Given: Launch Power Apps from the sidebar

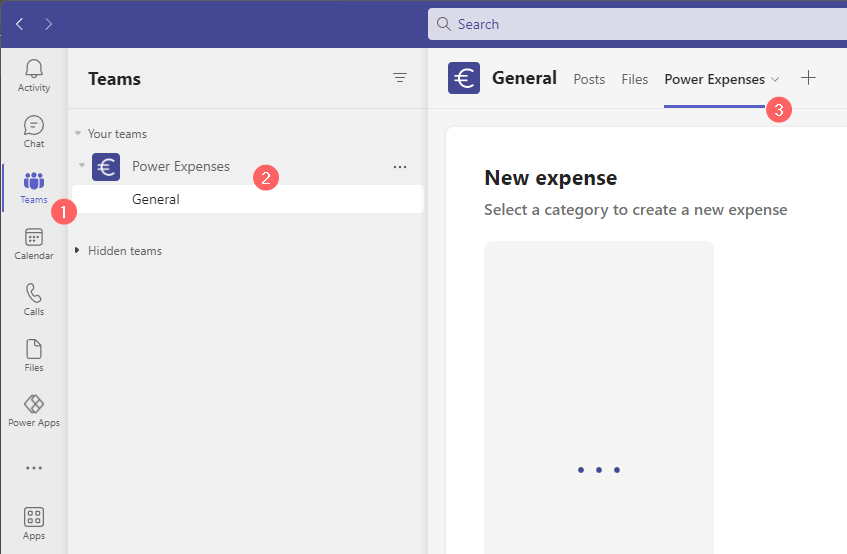Looking at the screenshot, I should tap(34, 406).
